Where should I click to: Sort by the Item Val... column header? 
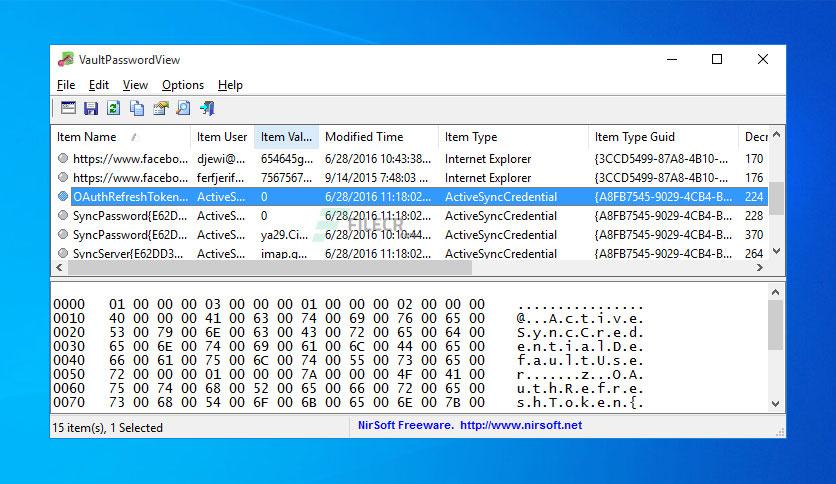click(x=286, y=137)
